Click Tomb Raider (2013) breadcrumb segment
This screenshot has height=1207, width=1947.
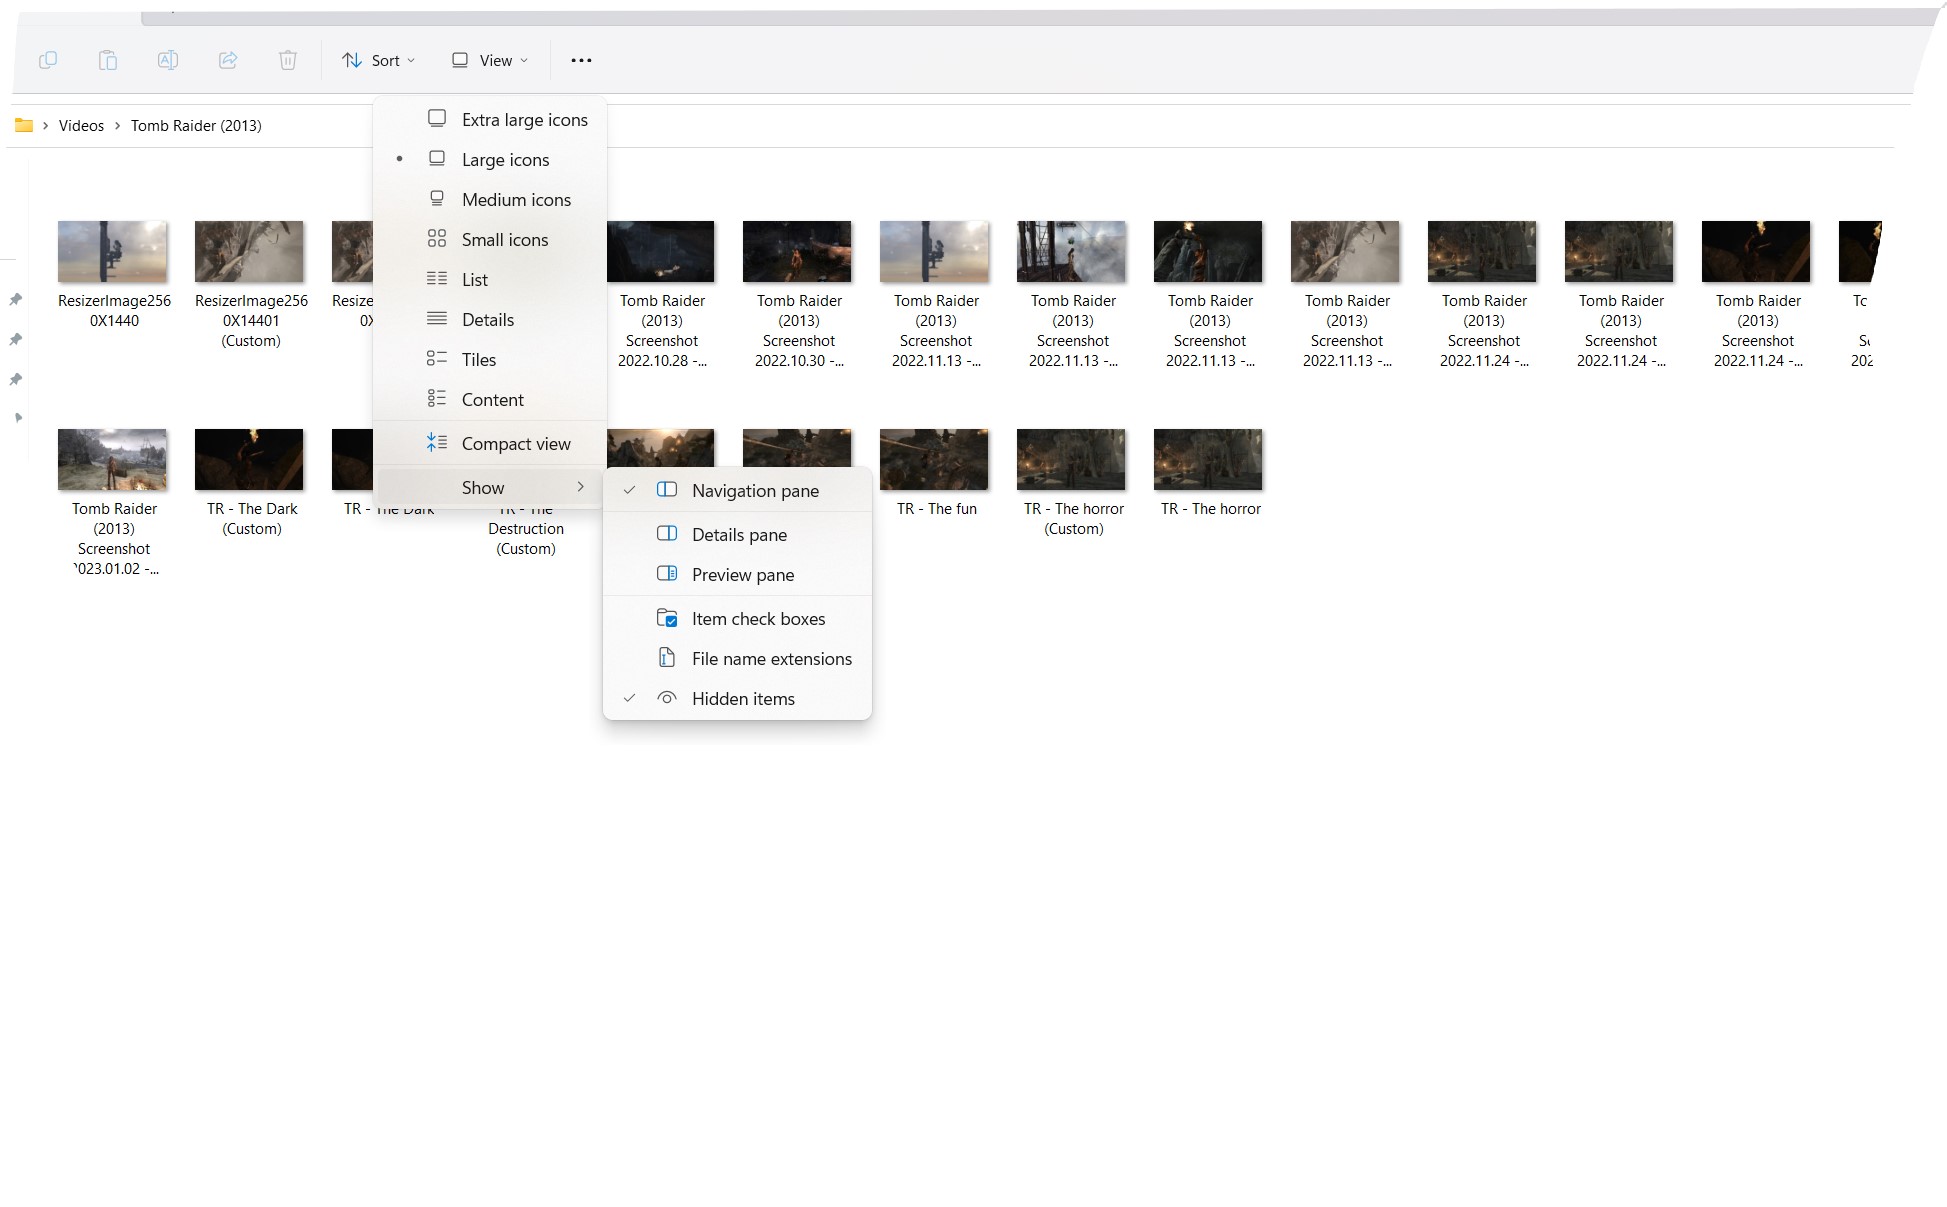(x=196, y=125)
